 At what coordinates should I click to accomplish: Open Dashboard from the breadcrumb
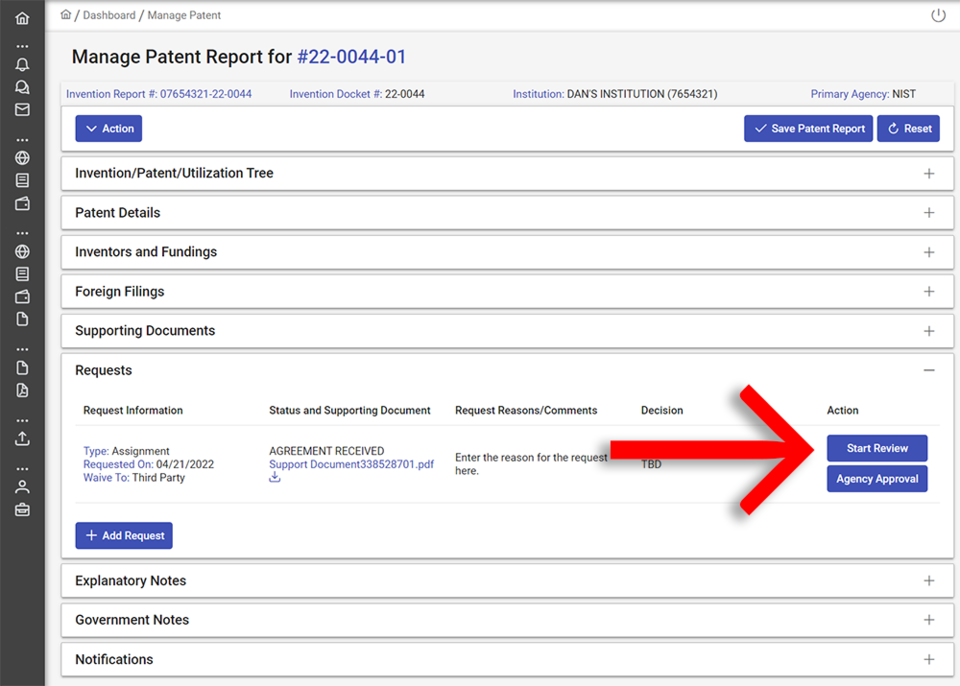tap(108, 15)
